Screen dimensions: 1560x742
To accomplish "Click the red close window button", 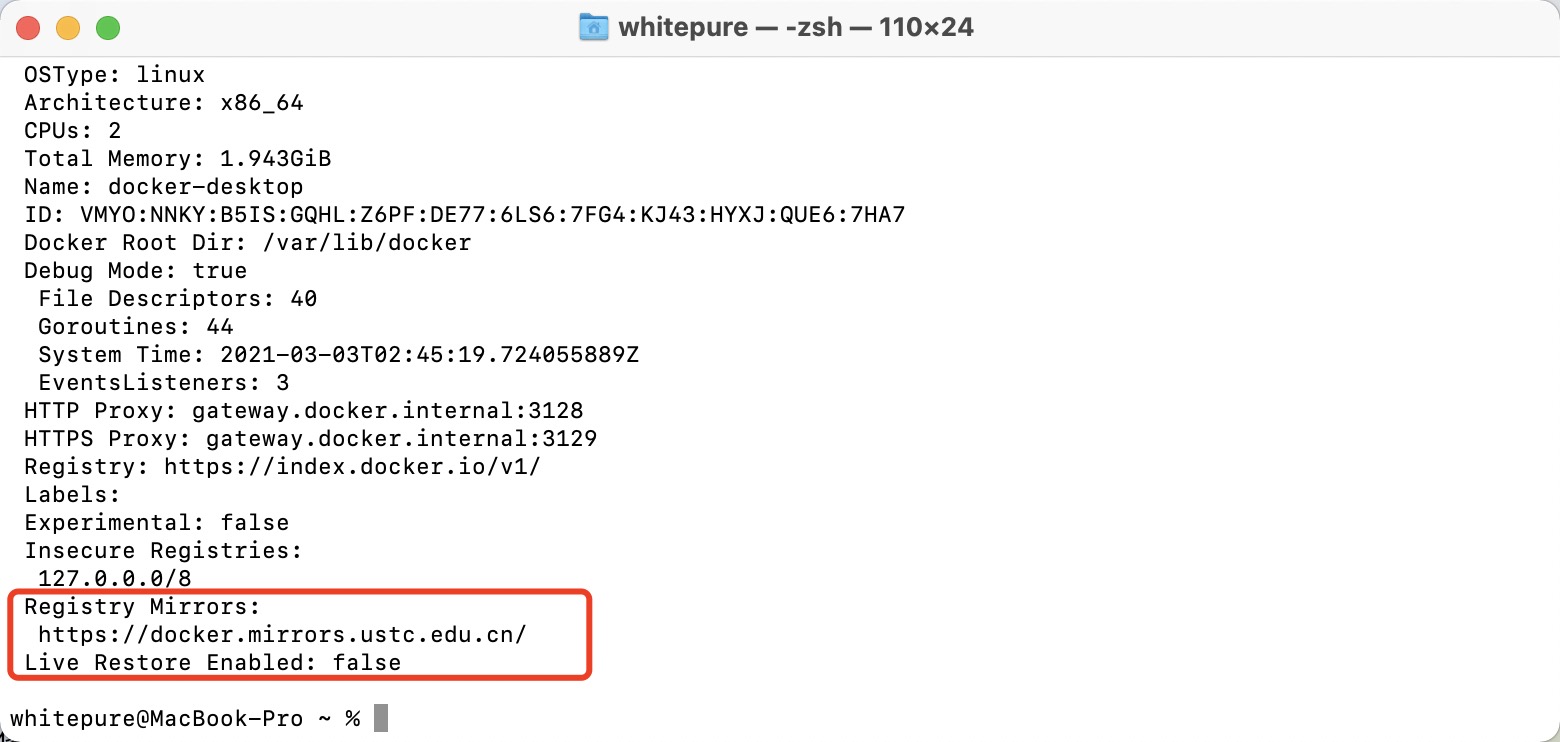I will click(28, 27).
